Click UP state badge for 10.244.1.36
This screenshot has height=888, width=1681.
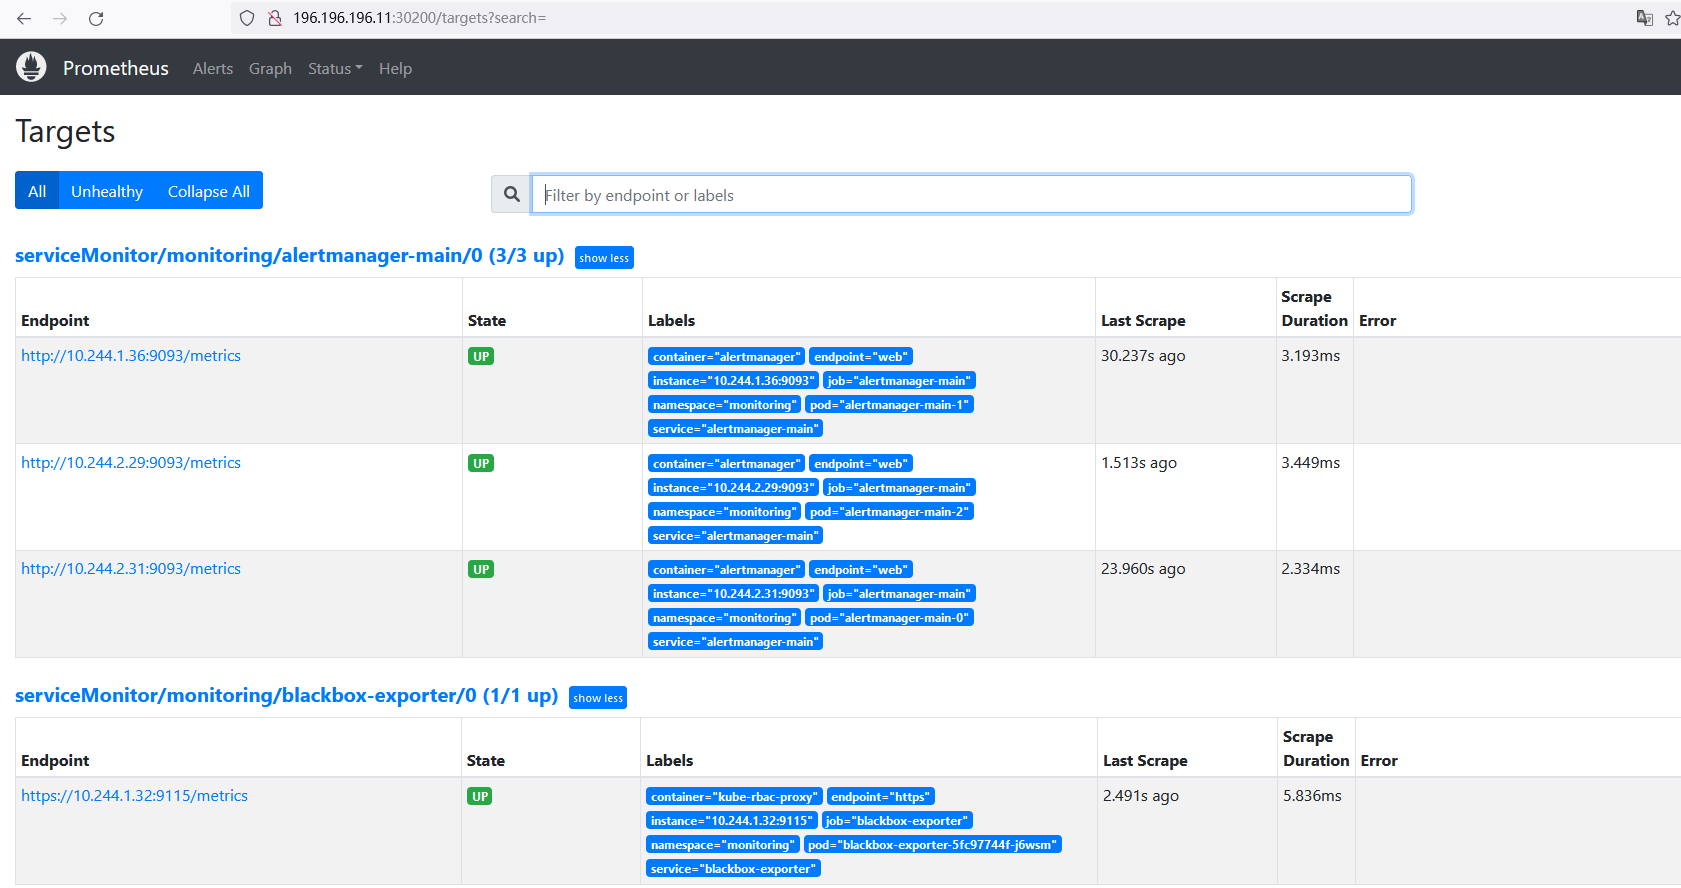tap(481, 357)
